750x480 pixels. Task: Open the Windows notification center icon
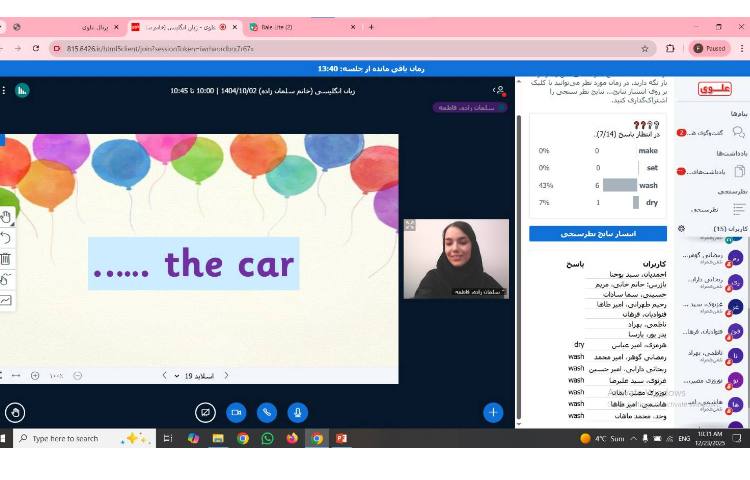737,438
